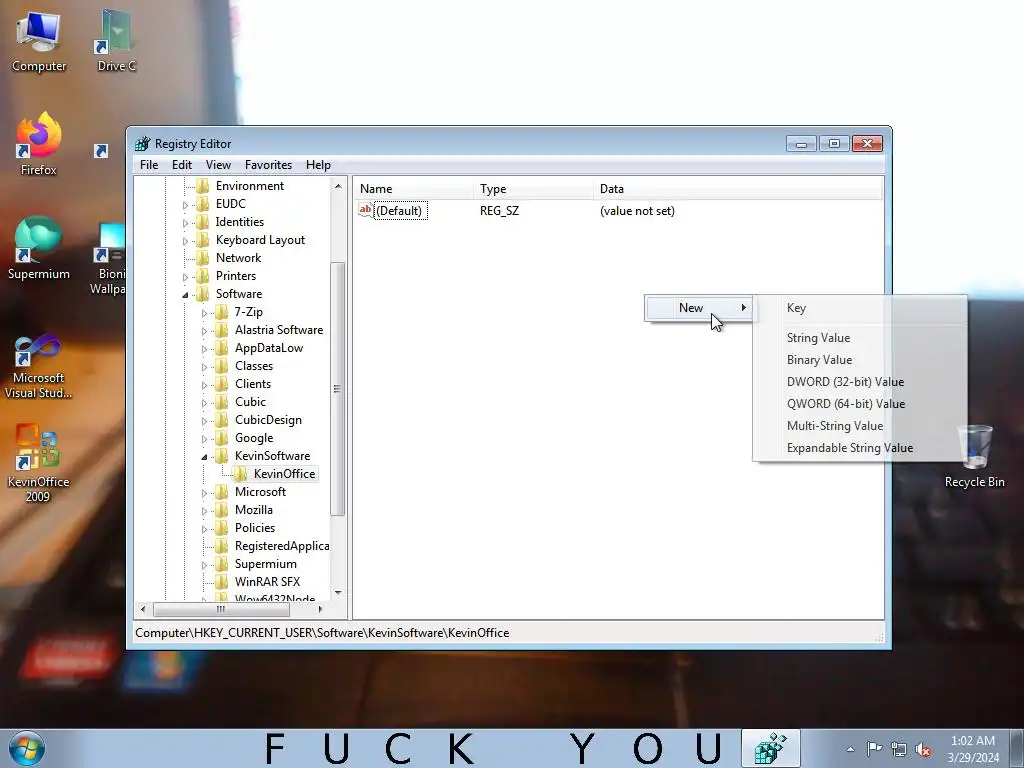
Task: Collapse the KevinSoftware key
Action: coord(204,457)
